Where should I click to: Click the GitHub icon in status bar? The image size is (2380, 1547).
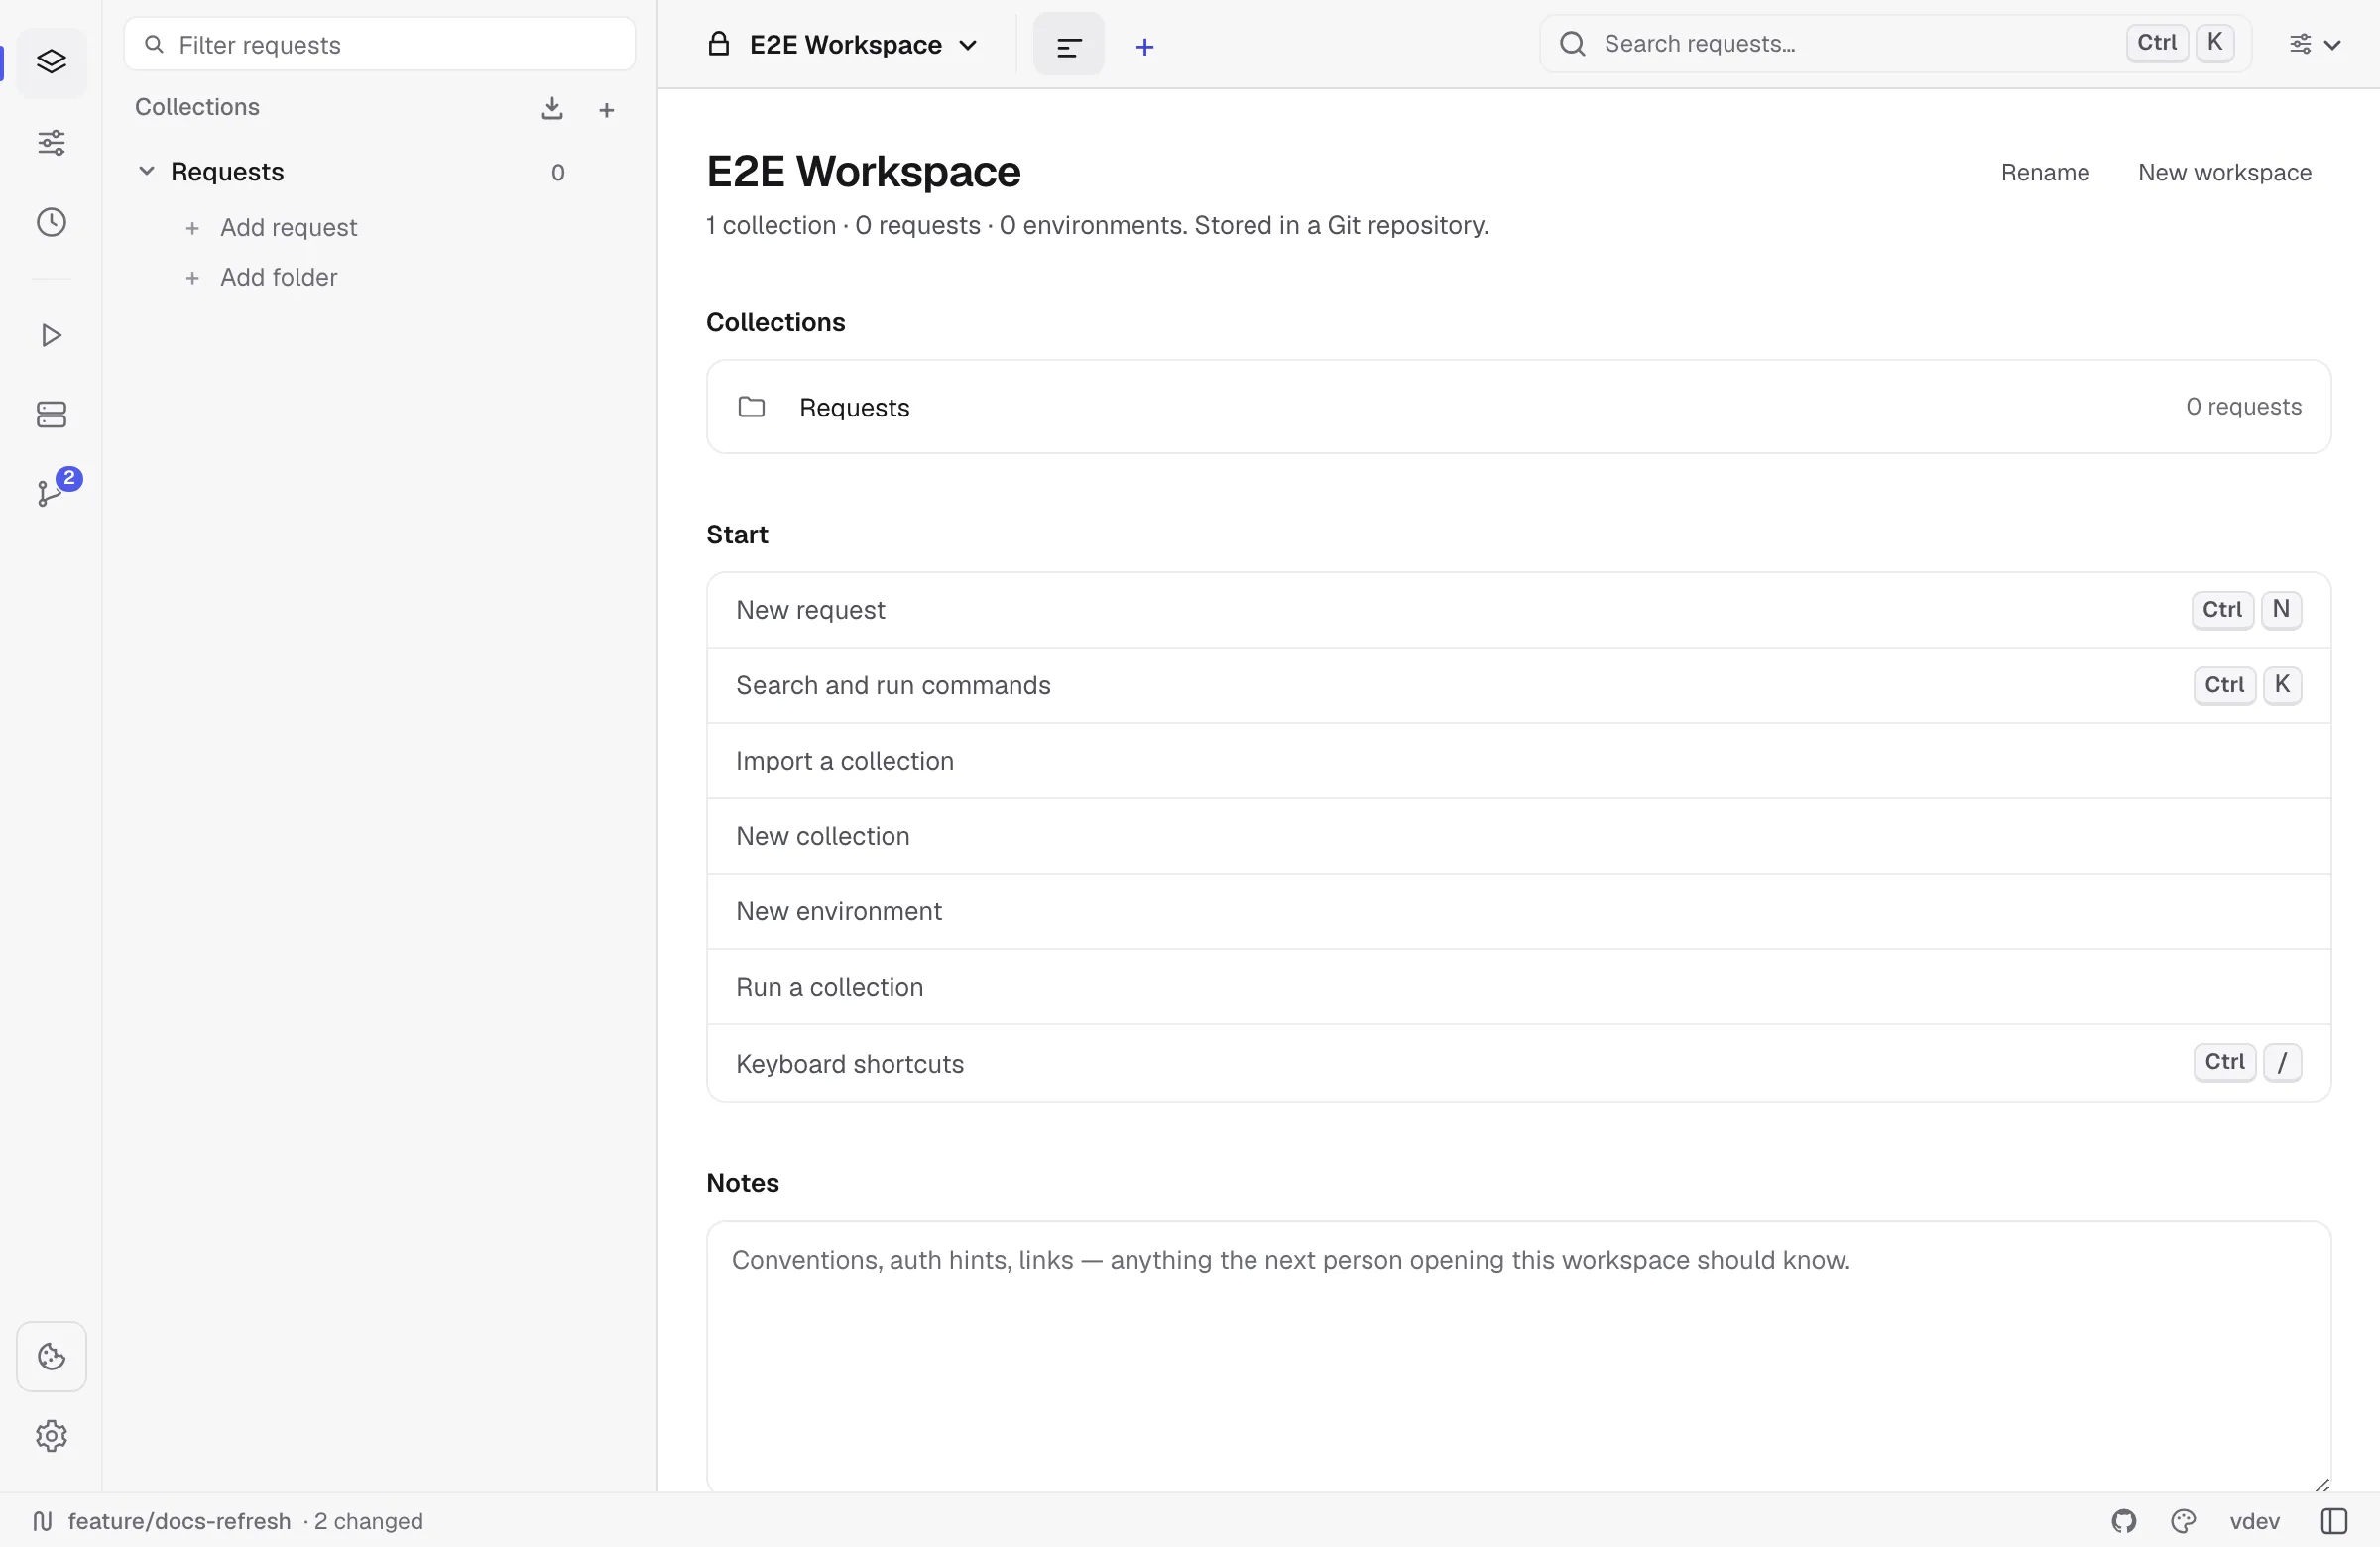[2124, 1521]
